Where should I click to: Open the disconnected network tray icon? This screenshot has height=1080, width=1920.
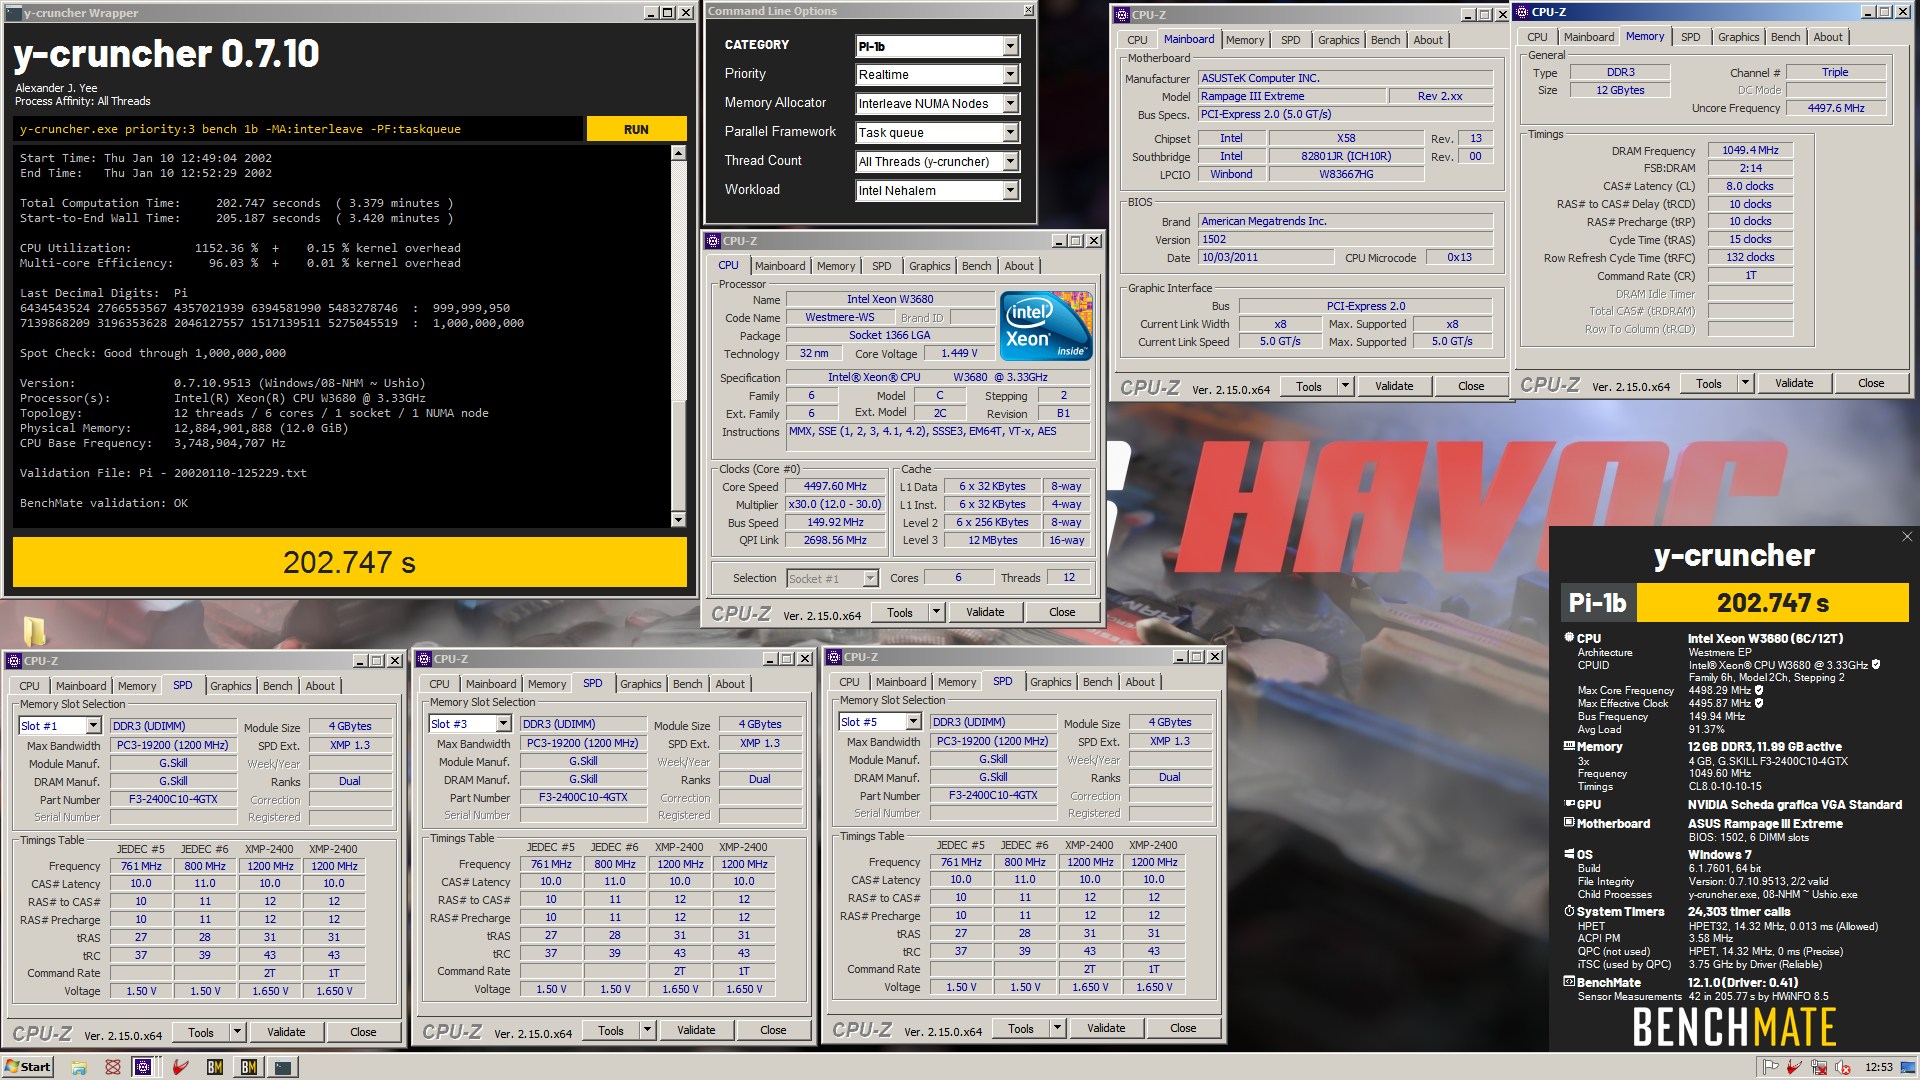click(x=1819, y=1067)
